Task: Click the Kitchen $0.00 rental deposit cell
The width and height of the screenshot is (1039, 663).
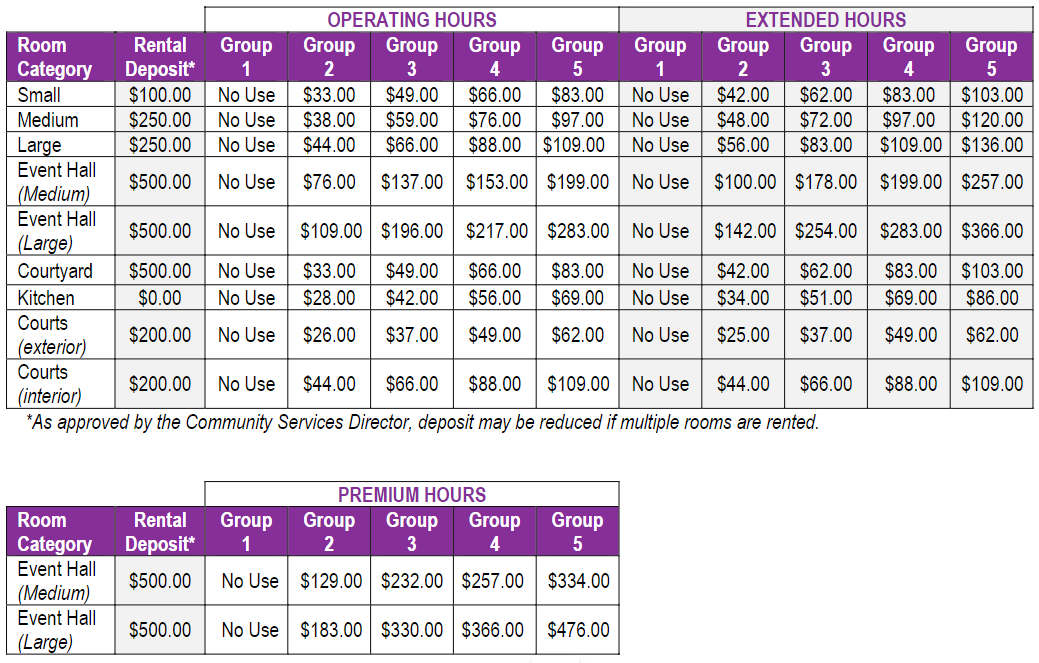Action: tap(160, 298)
